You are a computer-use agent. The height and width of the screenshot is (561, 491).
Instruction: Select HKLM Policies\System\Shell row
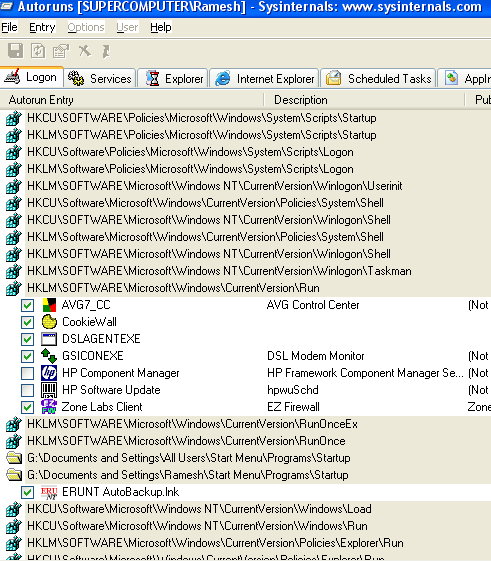coord(205,237)
